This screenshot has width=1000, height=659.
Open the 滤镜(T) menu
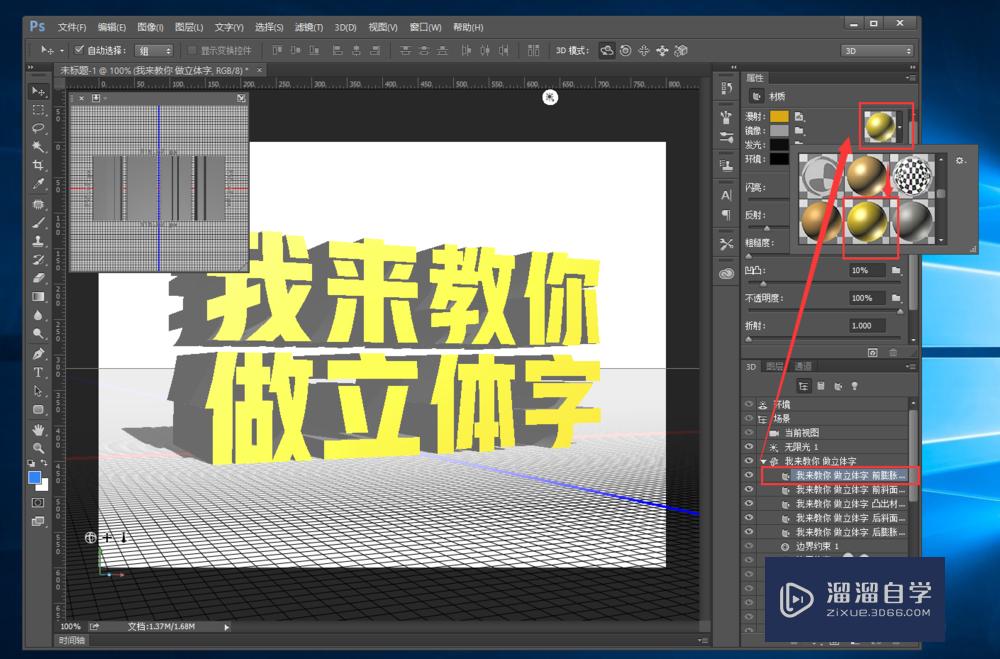[309, 27]
